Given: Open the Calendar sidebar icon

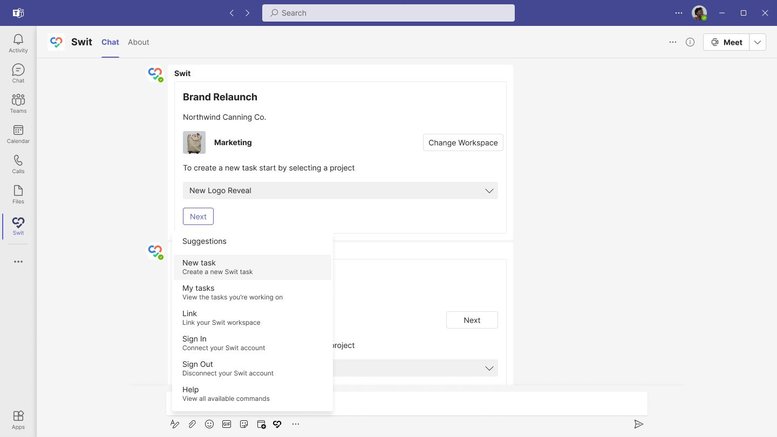Looking at the screenshot, I should point(18,134).
